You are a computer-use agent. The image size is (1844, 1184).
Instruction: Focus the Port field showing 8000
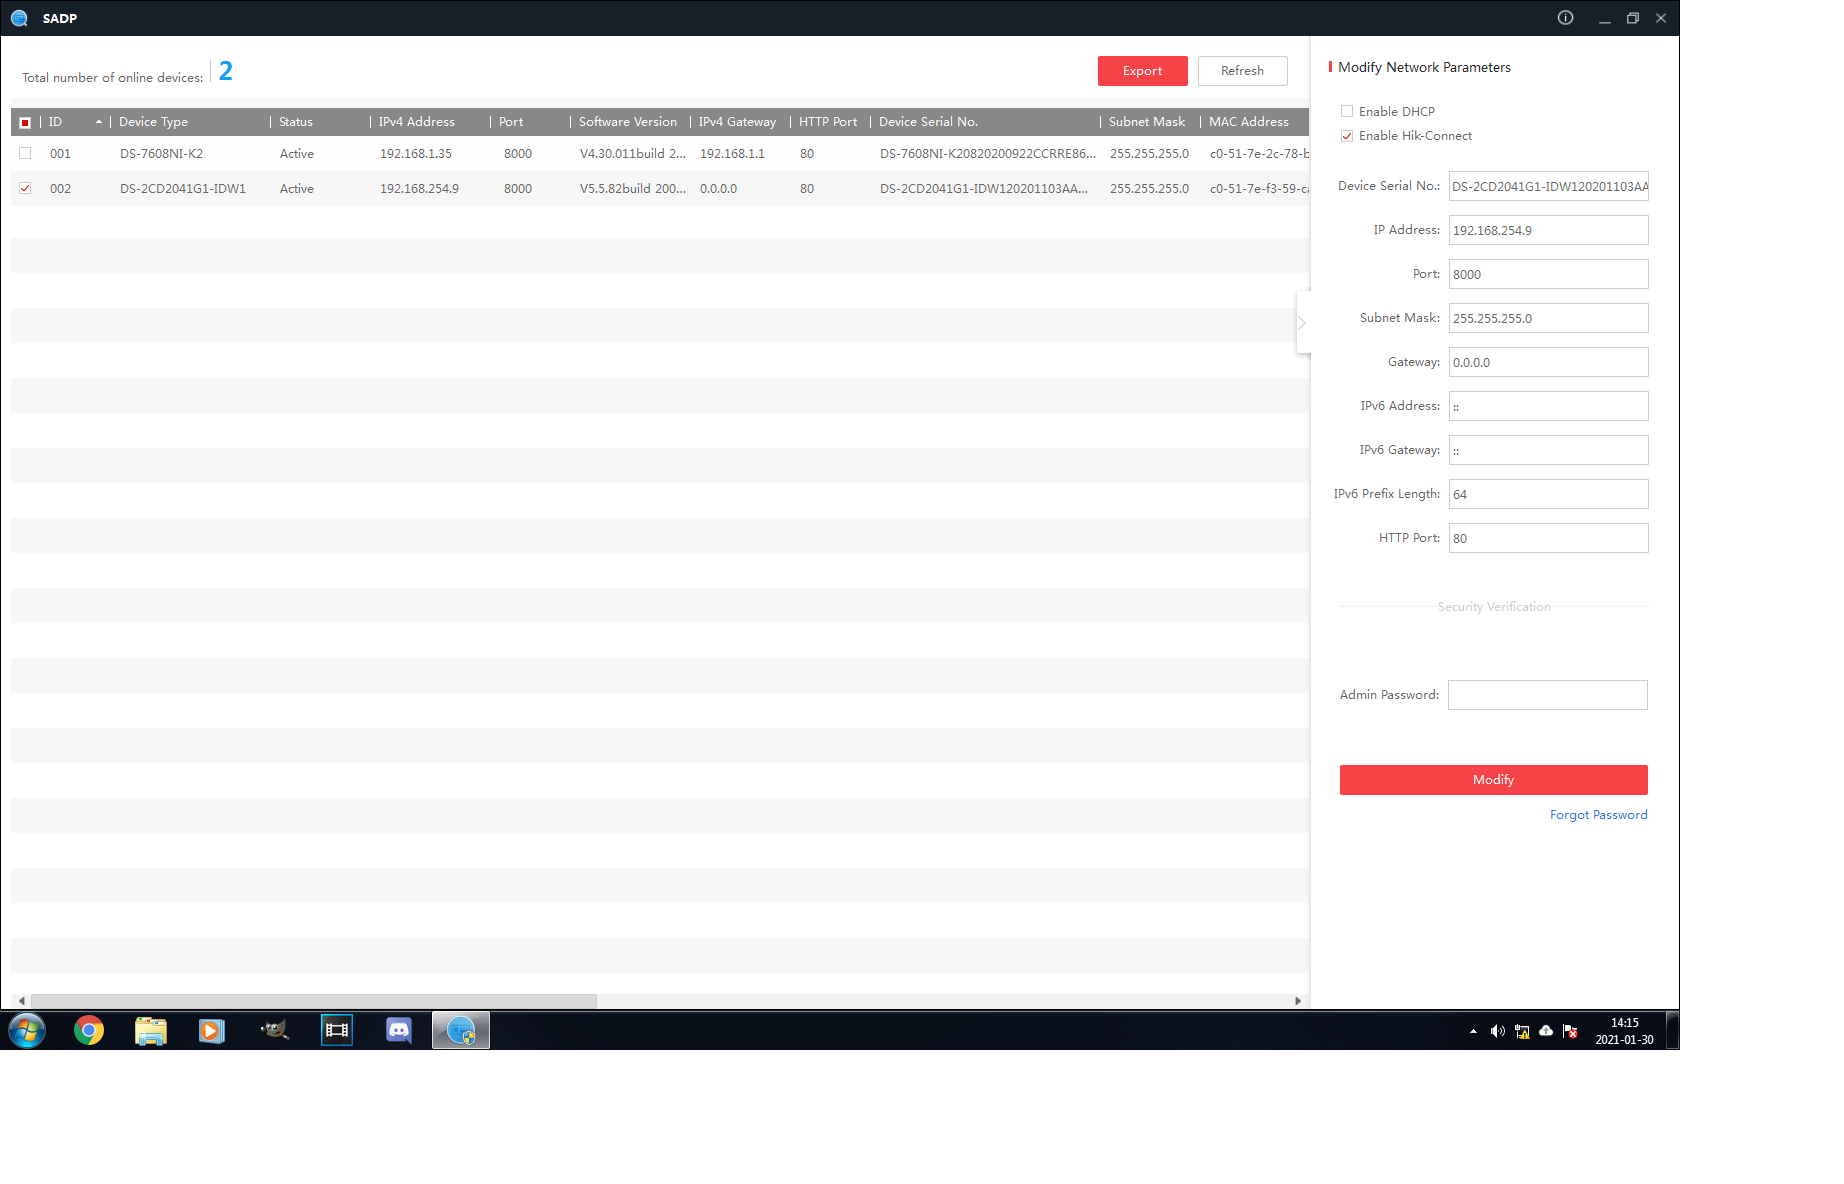tap(1549, 274)
